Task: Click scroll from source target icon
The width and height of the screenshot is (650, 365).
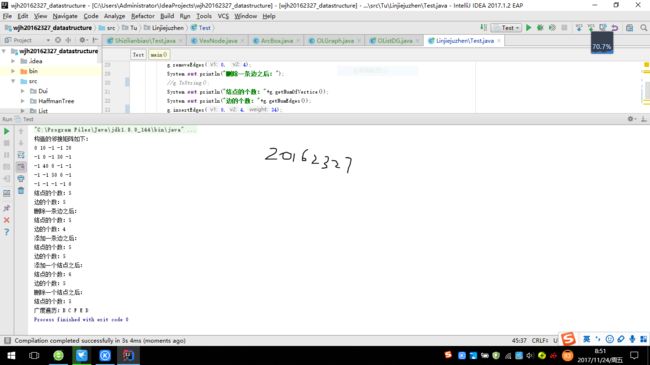Action: coord(58,40)
